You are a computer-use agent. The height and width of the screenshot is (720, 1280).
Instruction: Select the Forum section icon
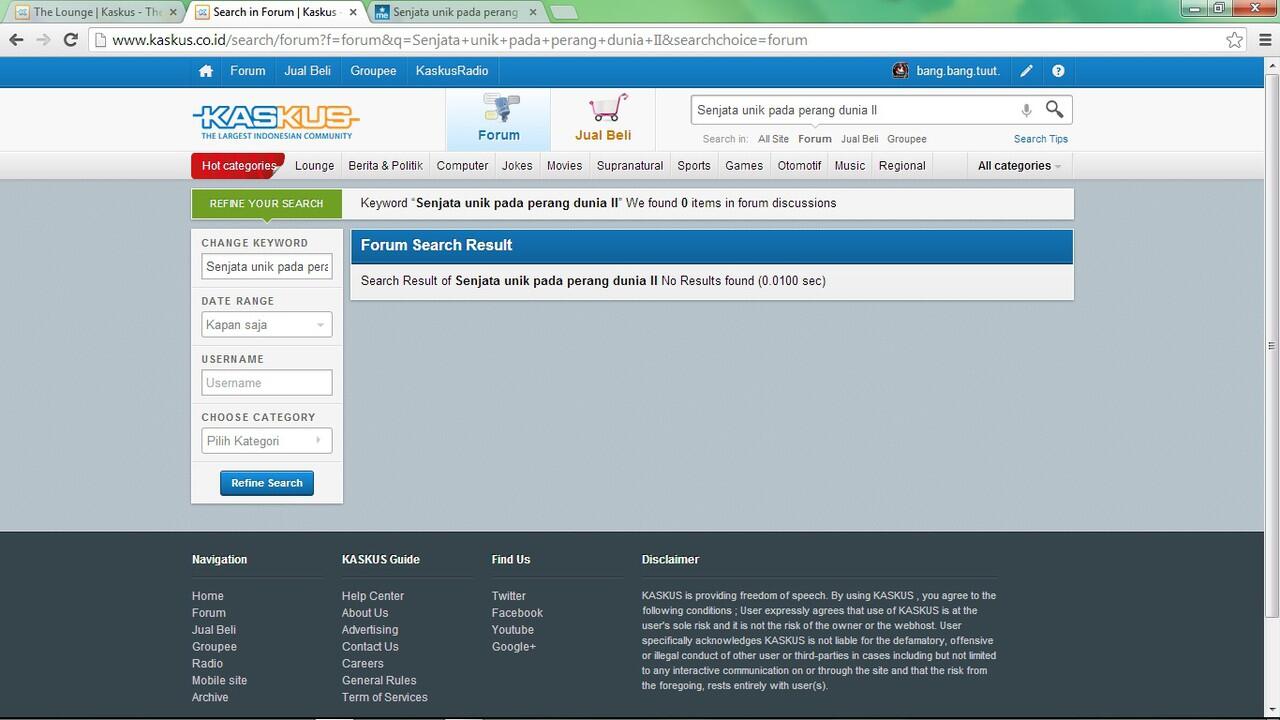point(498,120)
